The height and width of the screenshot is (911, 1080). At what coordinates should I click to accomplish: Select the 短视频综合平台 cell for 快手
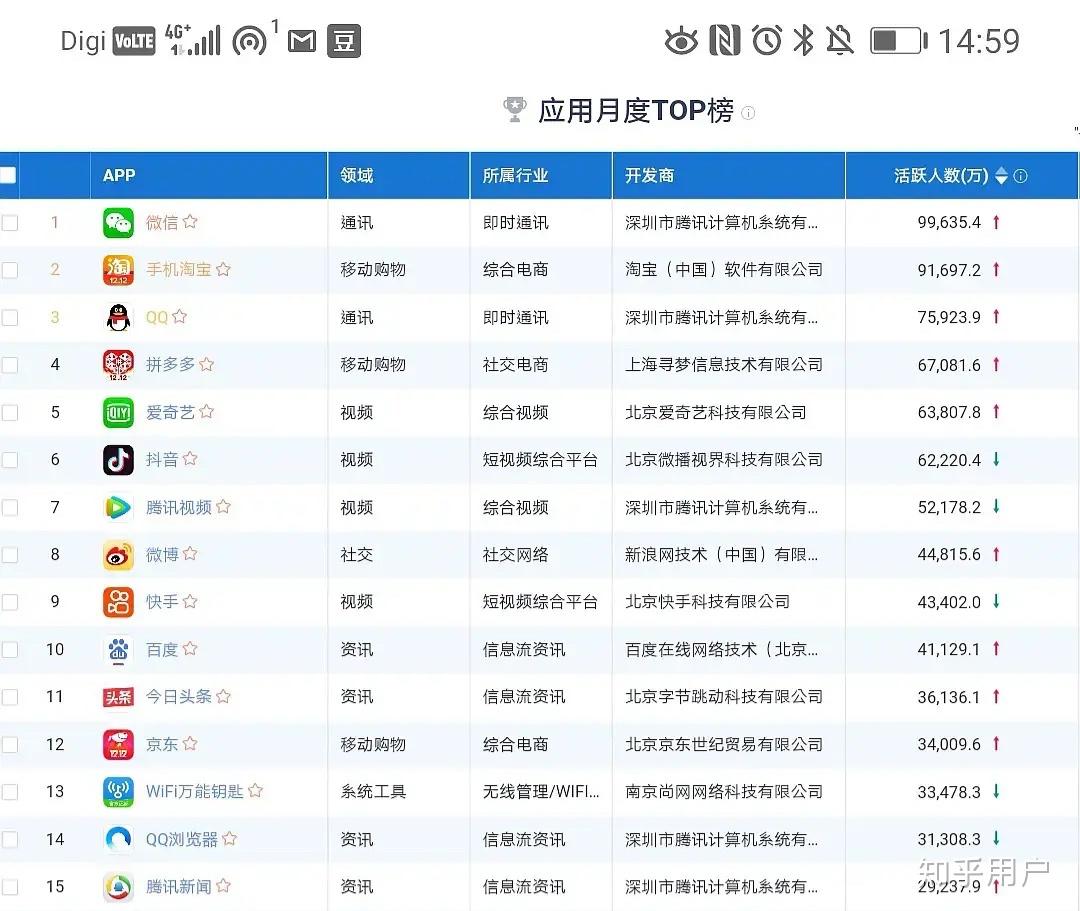[540, 602]
